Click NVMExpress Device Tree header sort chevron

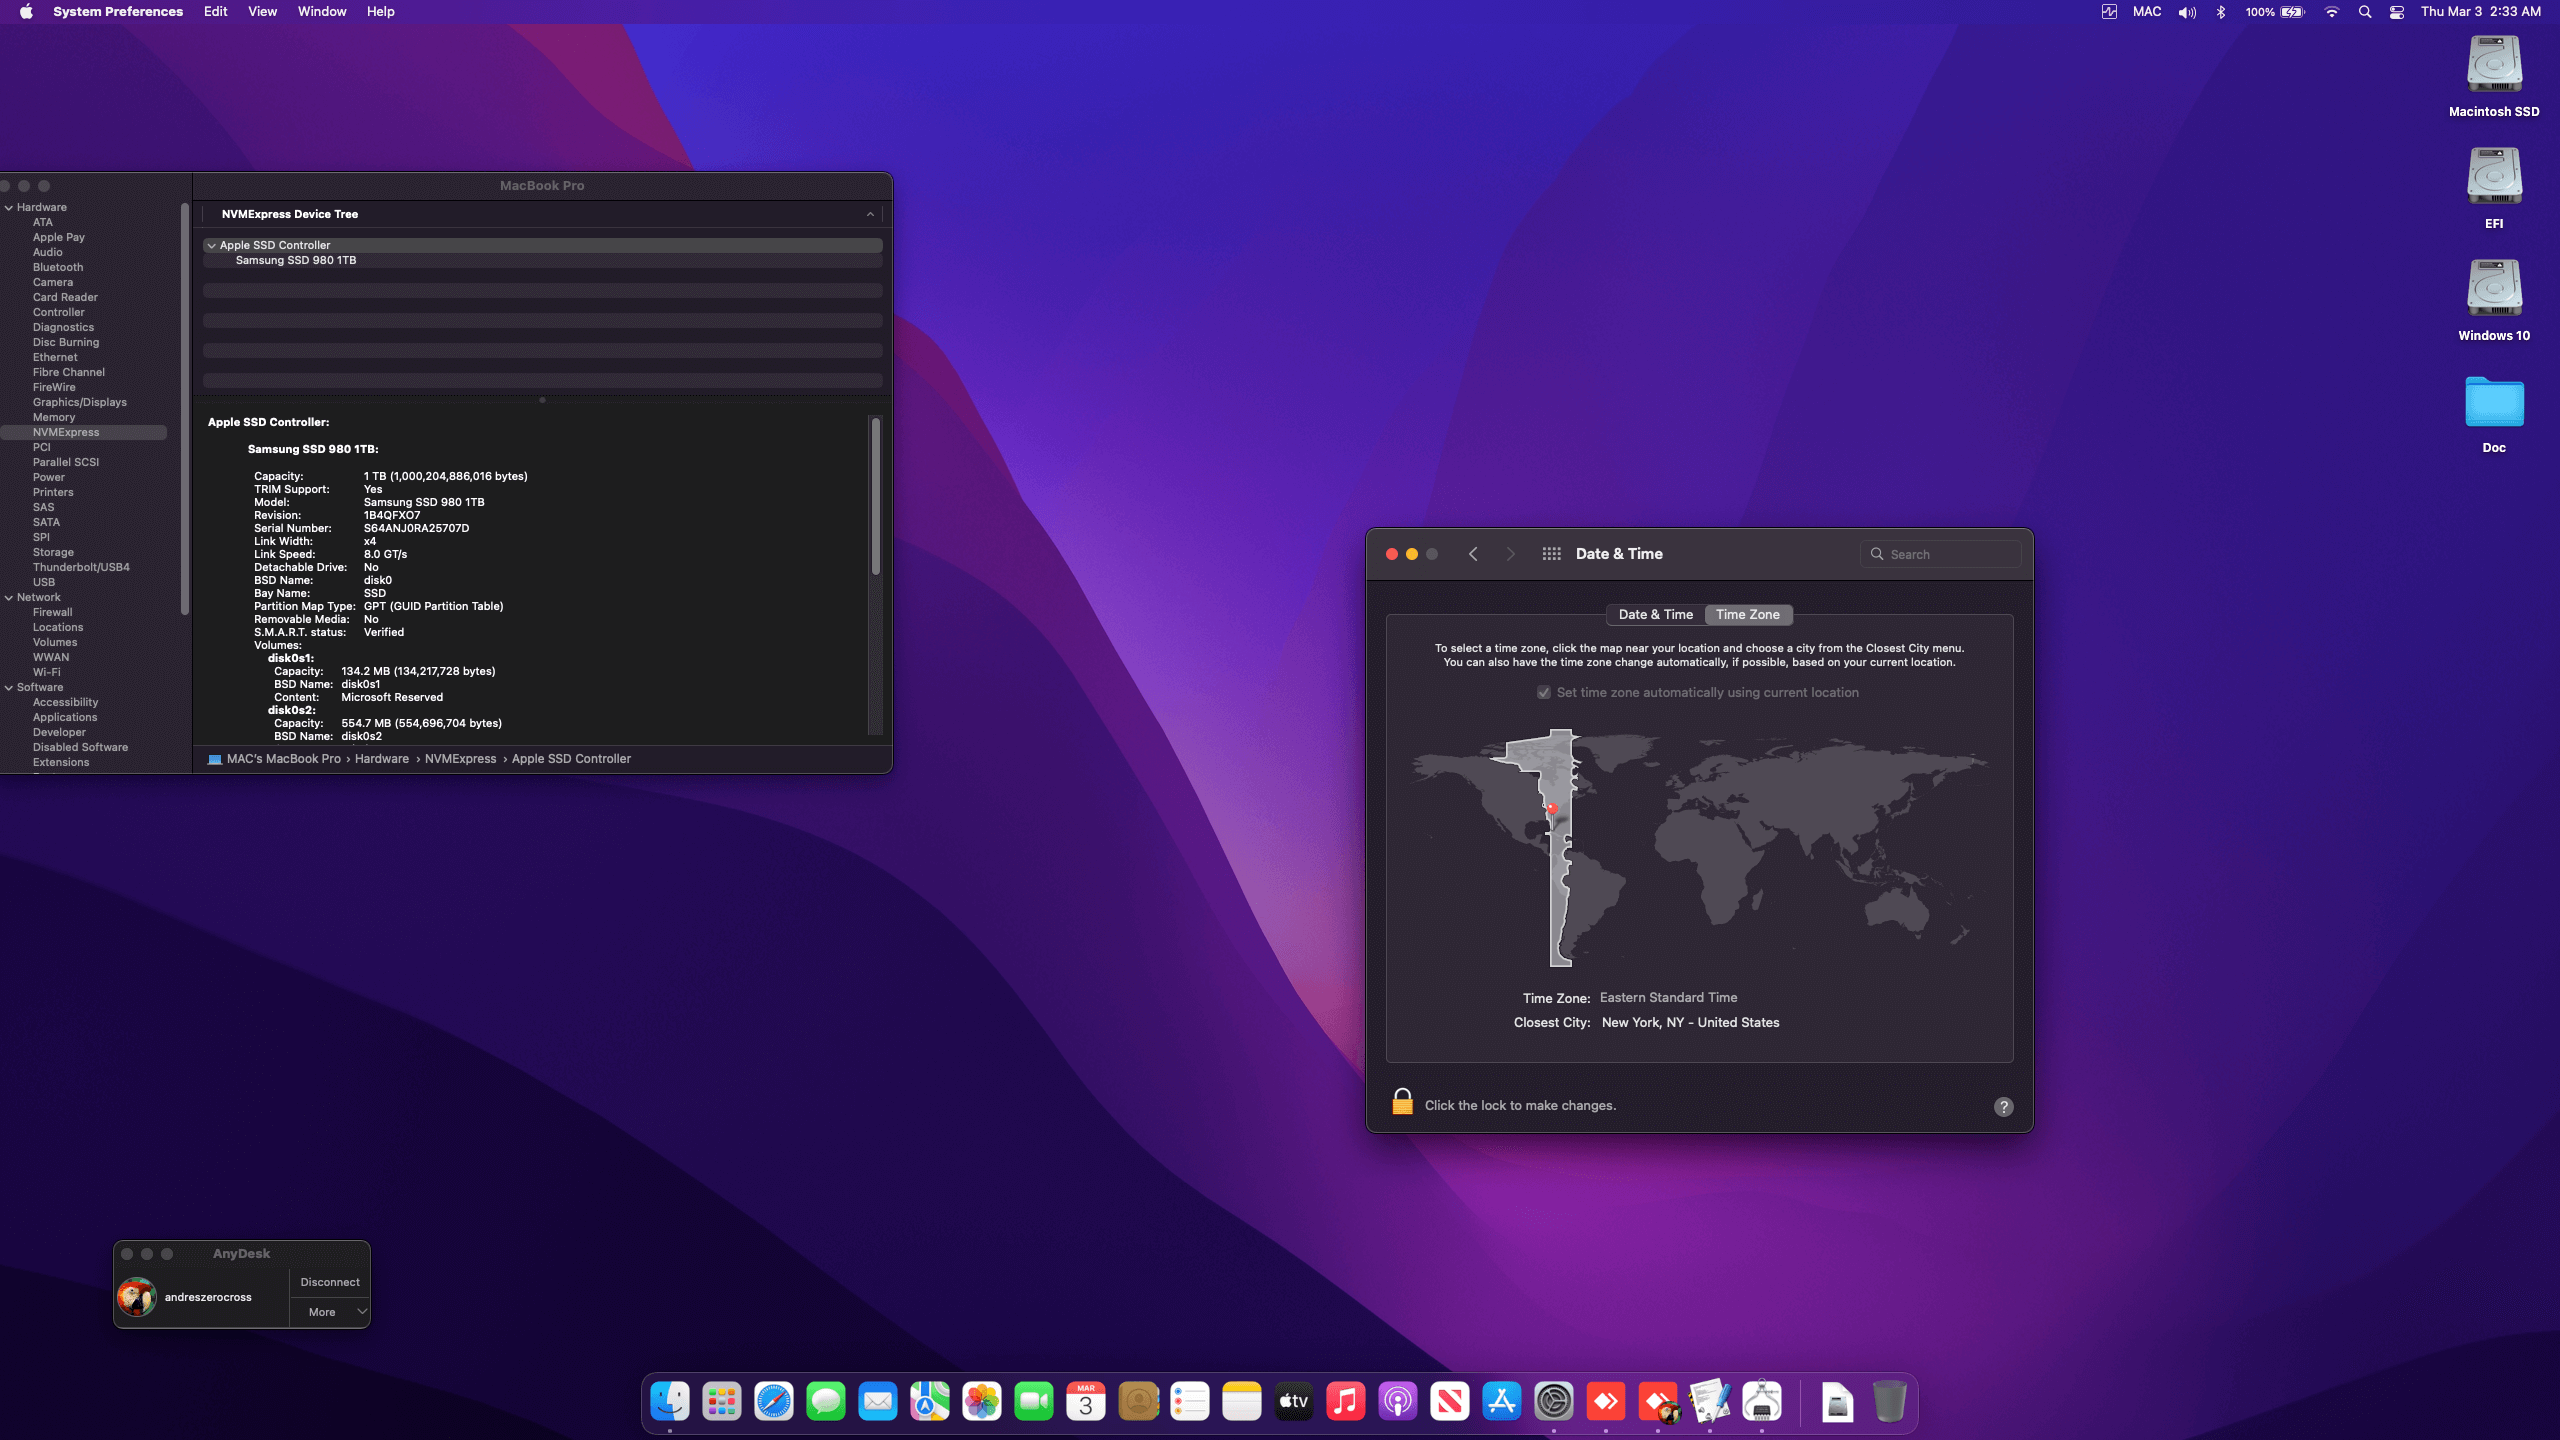870,214
